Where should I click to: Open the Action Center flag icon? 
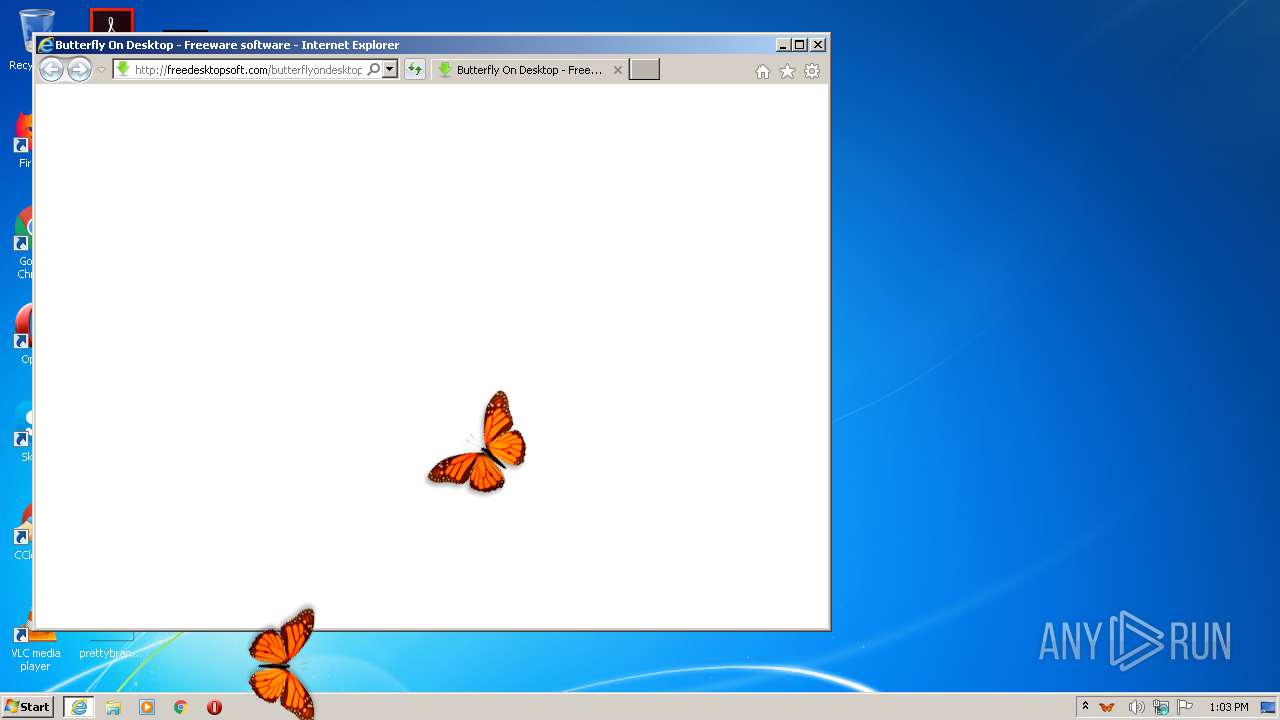coord(1185,707)
